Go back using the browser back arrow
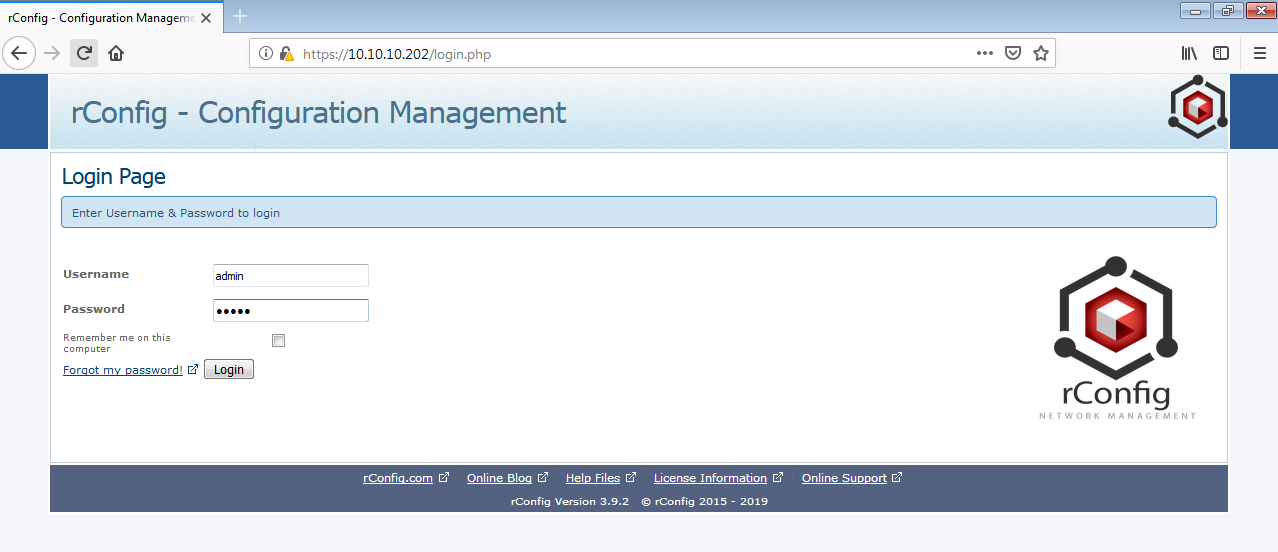Viewport: 1278px width, 552px height. coord(19,53)
